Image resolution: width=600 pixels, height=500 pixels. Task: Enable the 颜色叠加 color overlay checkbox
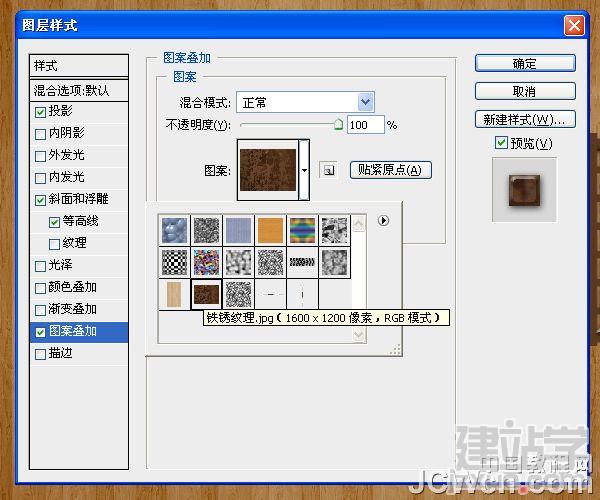40,288
